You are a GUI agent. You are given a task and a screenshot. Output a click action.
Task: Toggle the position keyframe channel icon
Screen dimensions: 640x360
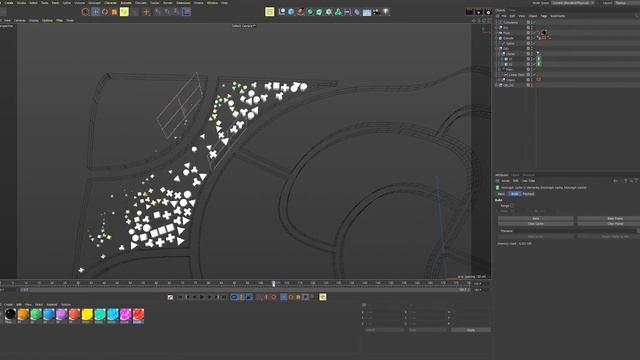click(x=283, y=297)
